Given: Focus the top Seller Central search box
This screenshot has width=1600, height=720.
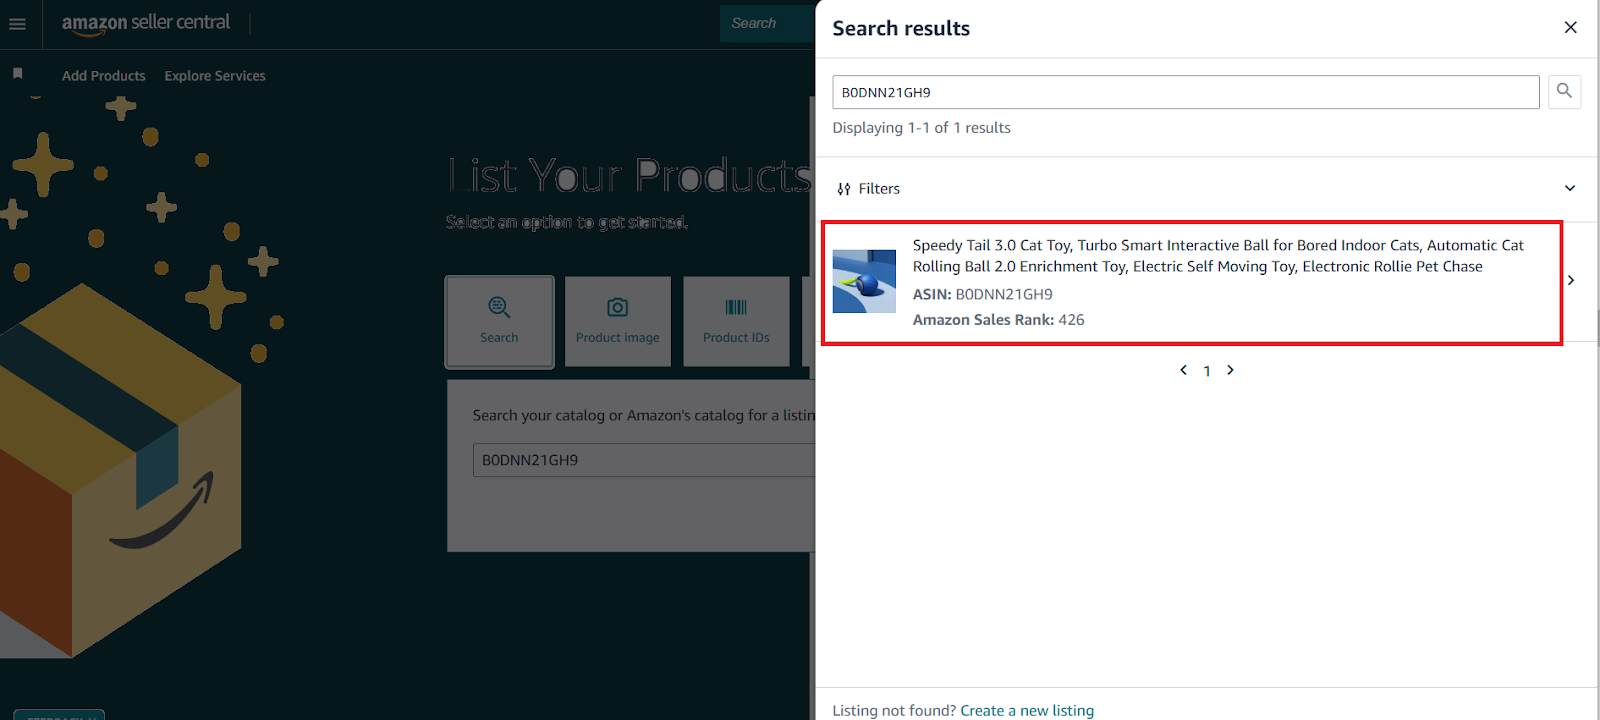Looking at the screenshot, I should [x=768, y=23].
